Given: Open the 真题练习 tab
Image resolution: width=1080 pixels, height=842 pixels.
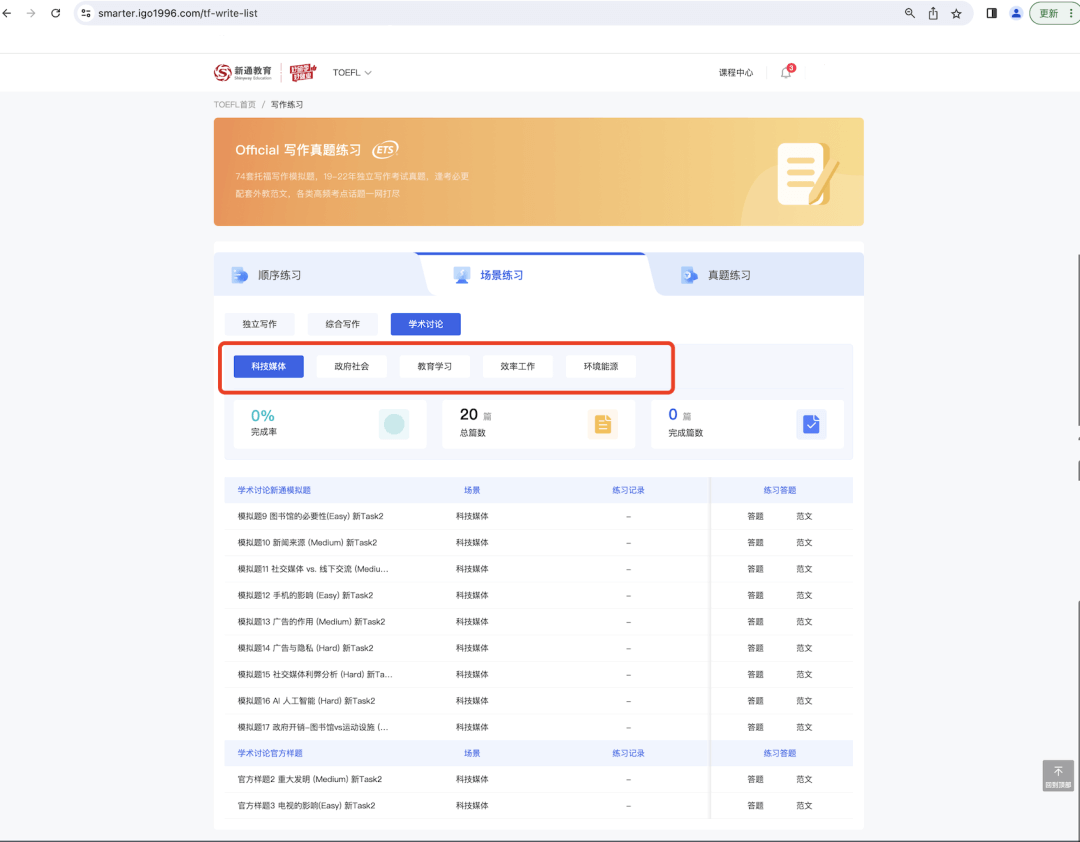Looking at the screenshot, I should point(729,275).
